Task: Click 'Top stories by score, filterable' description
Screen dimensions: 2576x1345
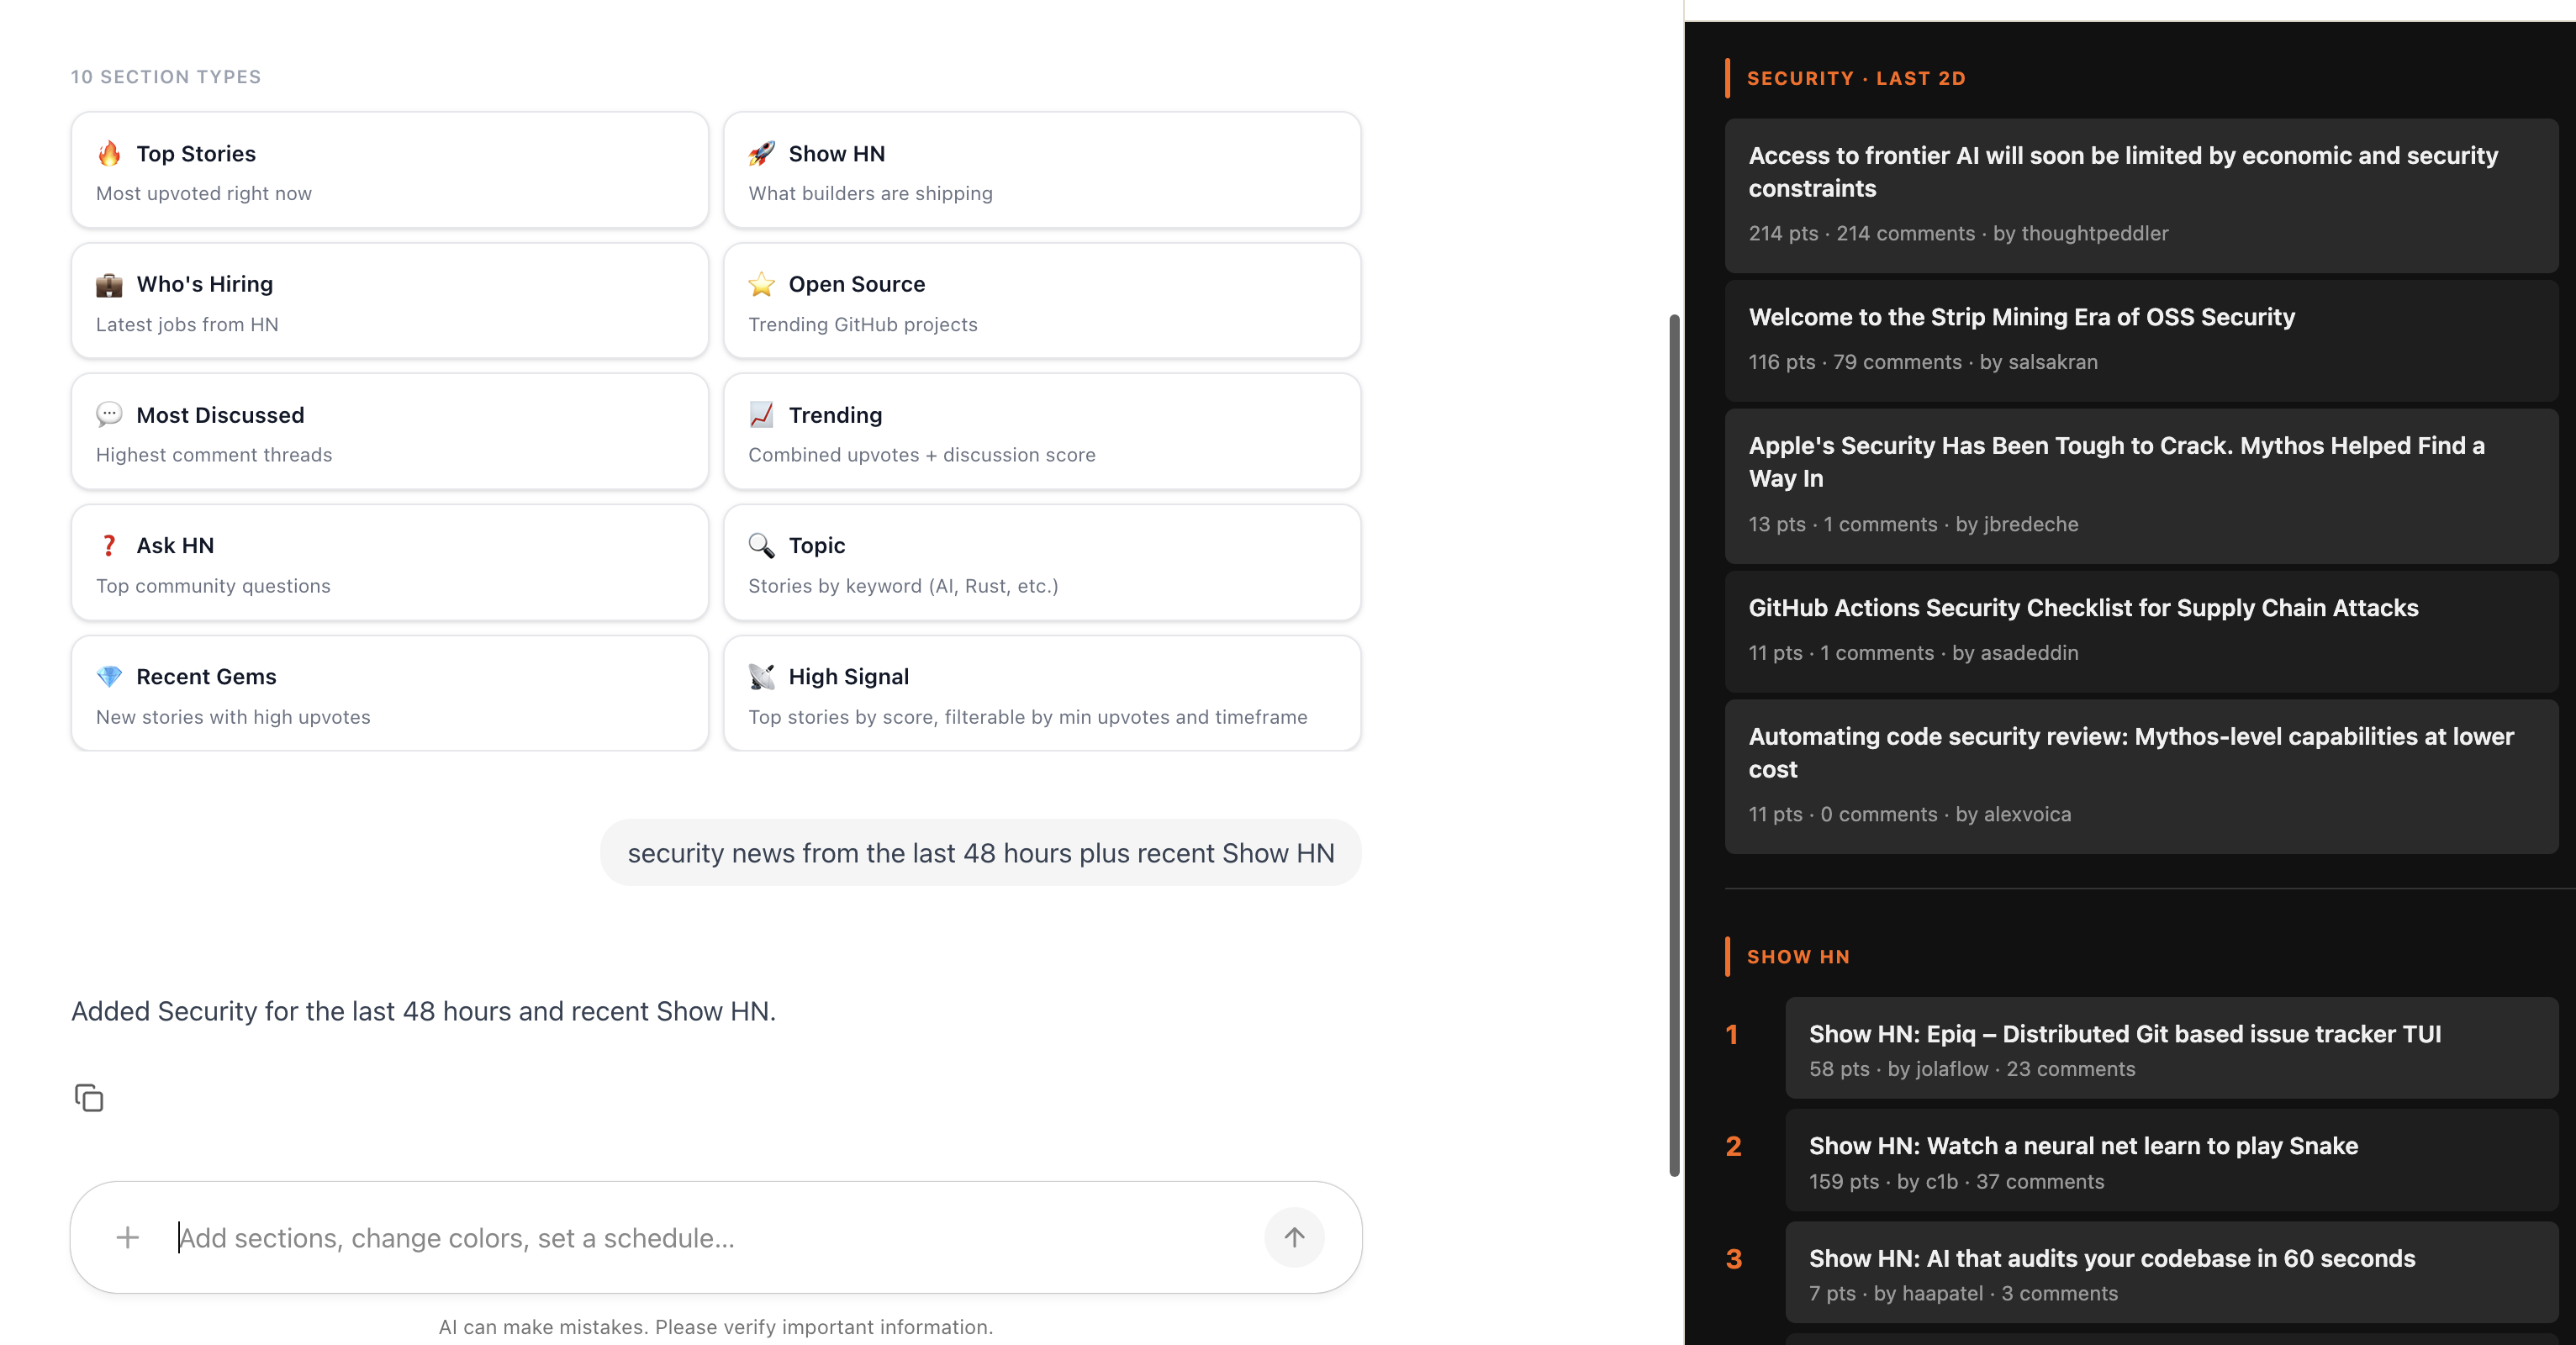Action: 1028,717
